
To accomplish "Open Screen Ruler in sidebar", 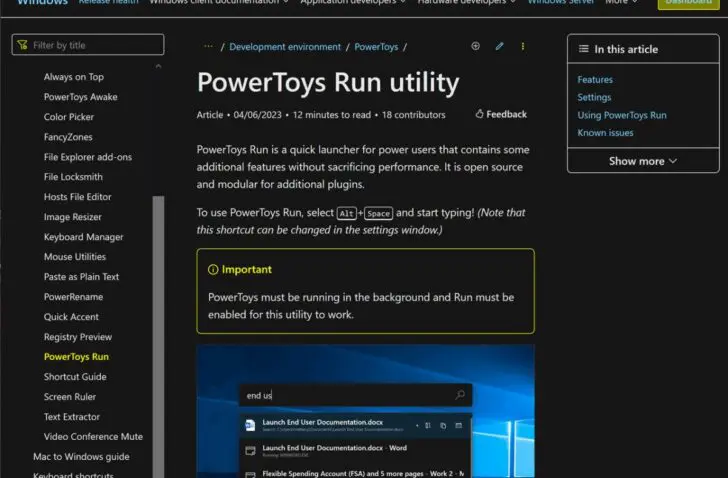I will (70, 397).
